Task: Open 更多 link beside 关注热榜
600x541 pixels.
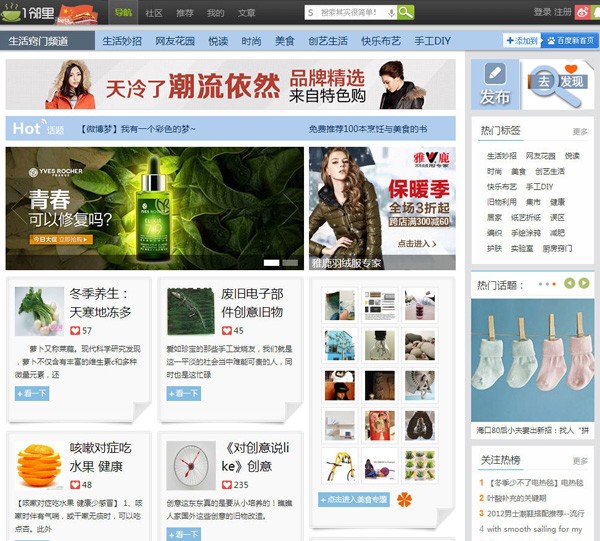Action: pos(580,461)
